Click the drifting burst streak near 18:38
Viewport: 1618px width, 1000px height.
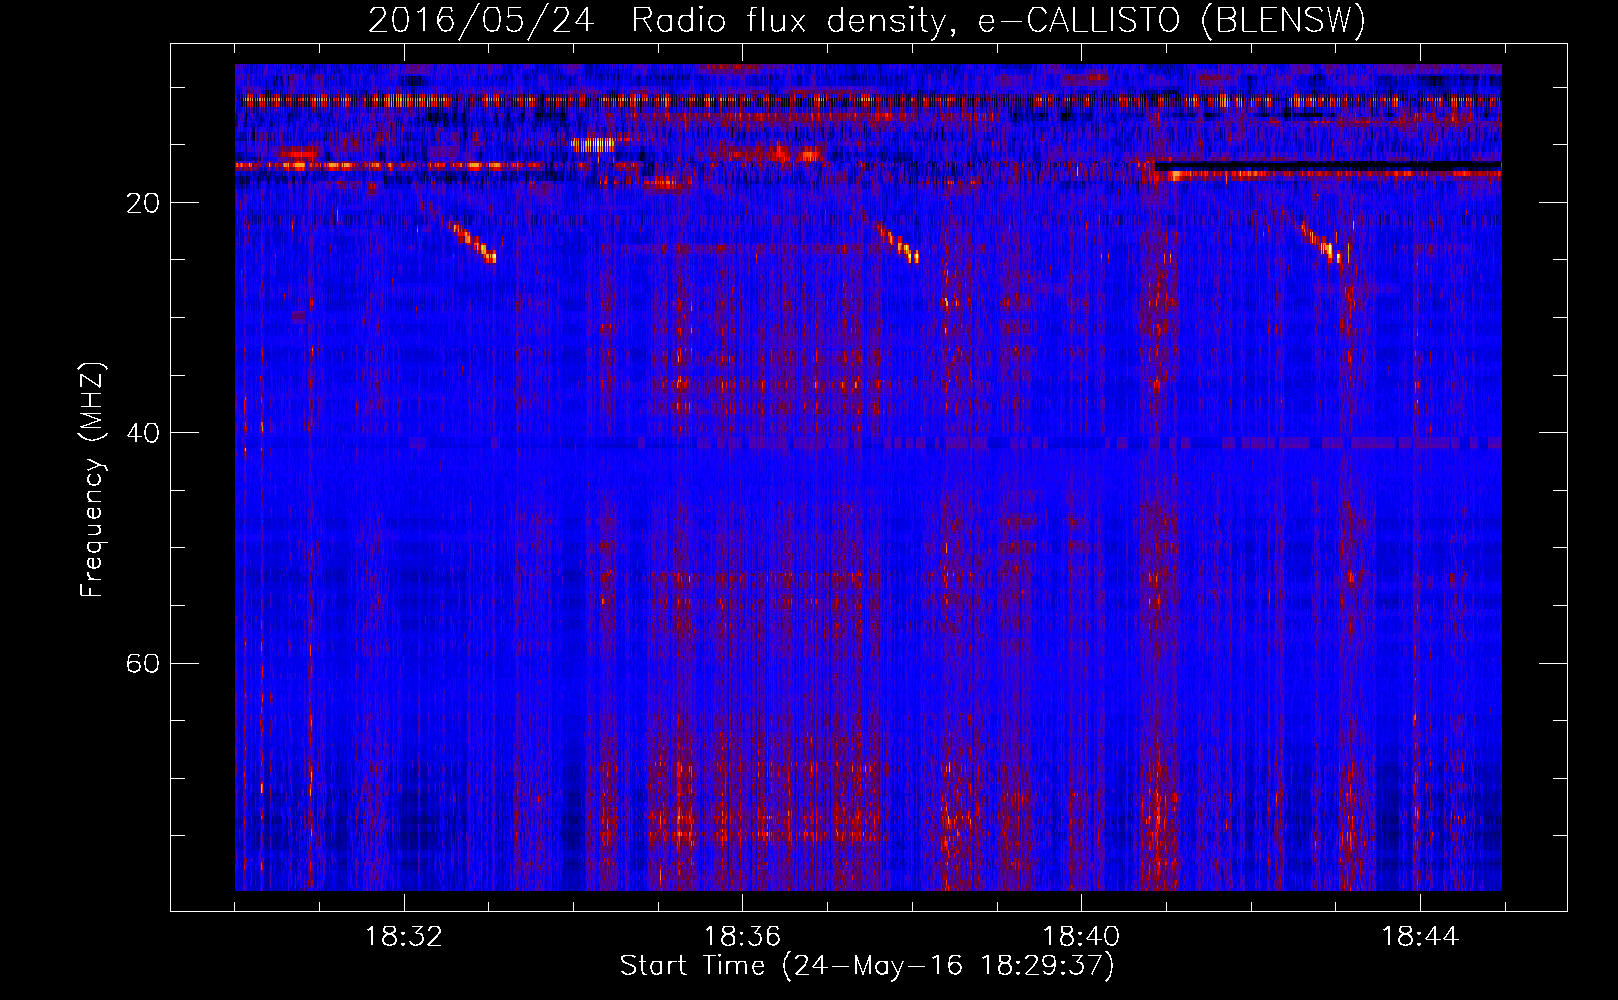(x=897, y=243)
